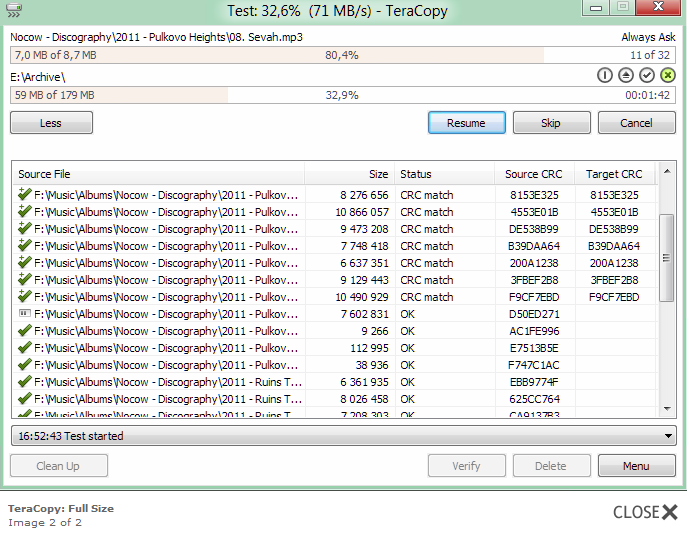687x537 pixels.
Task: Click the source file path of the 112 995 row
Action: point(166,348)
